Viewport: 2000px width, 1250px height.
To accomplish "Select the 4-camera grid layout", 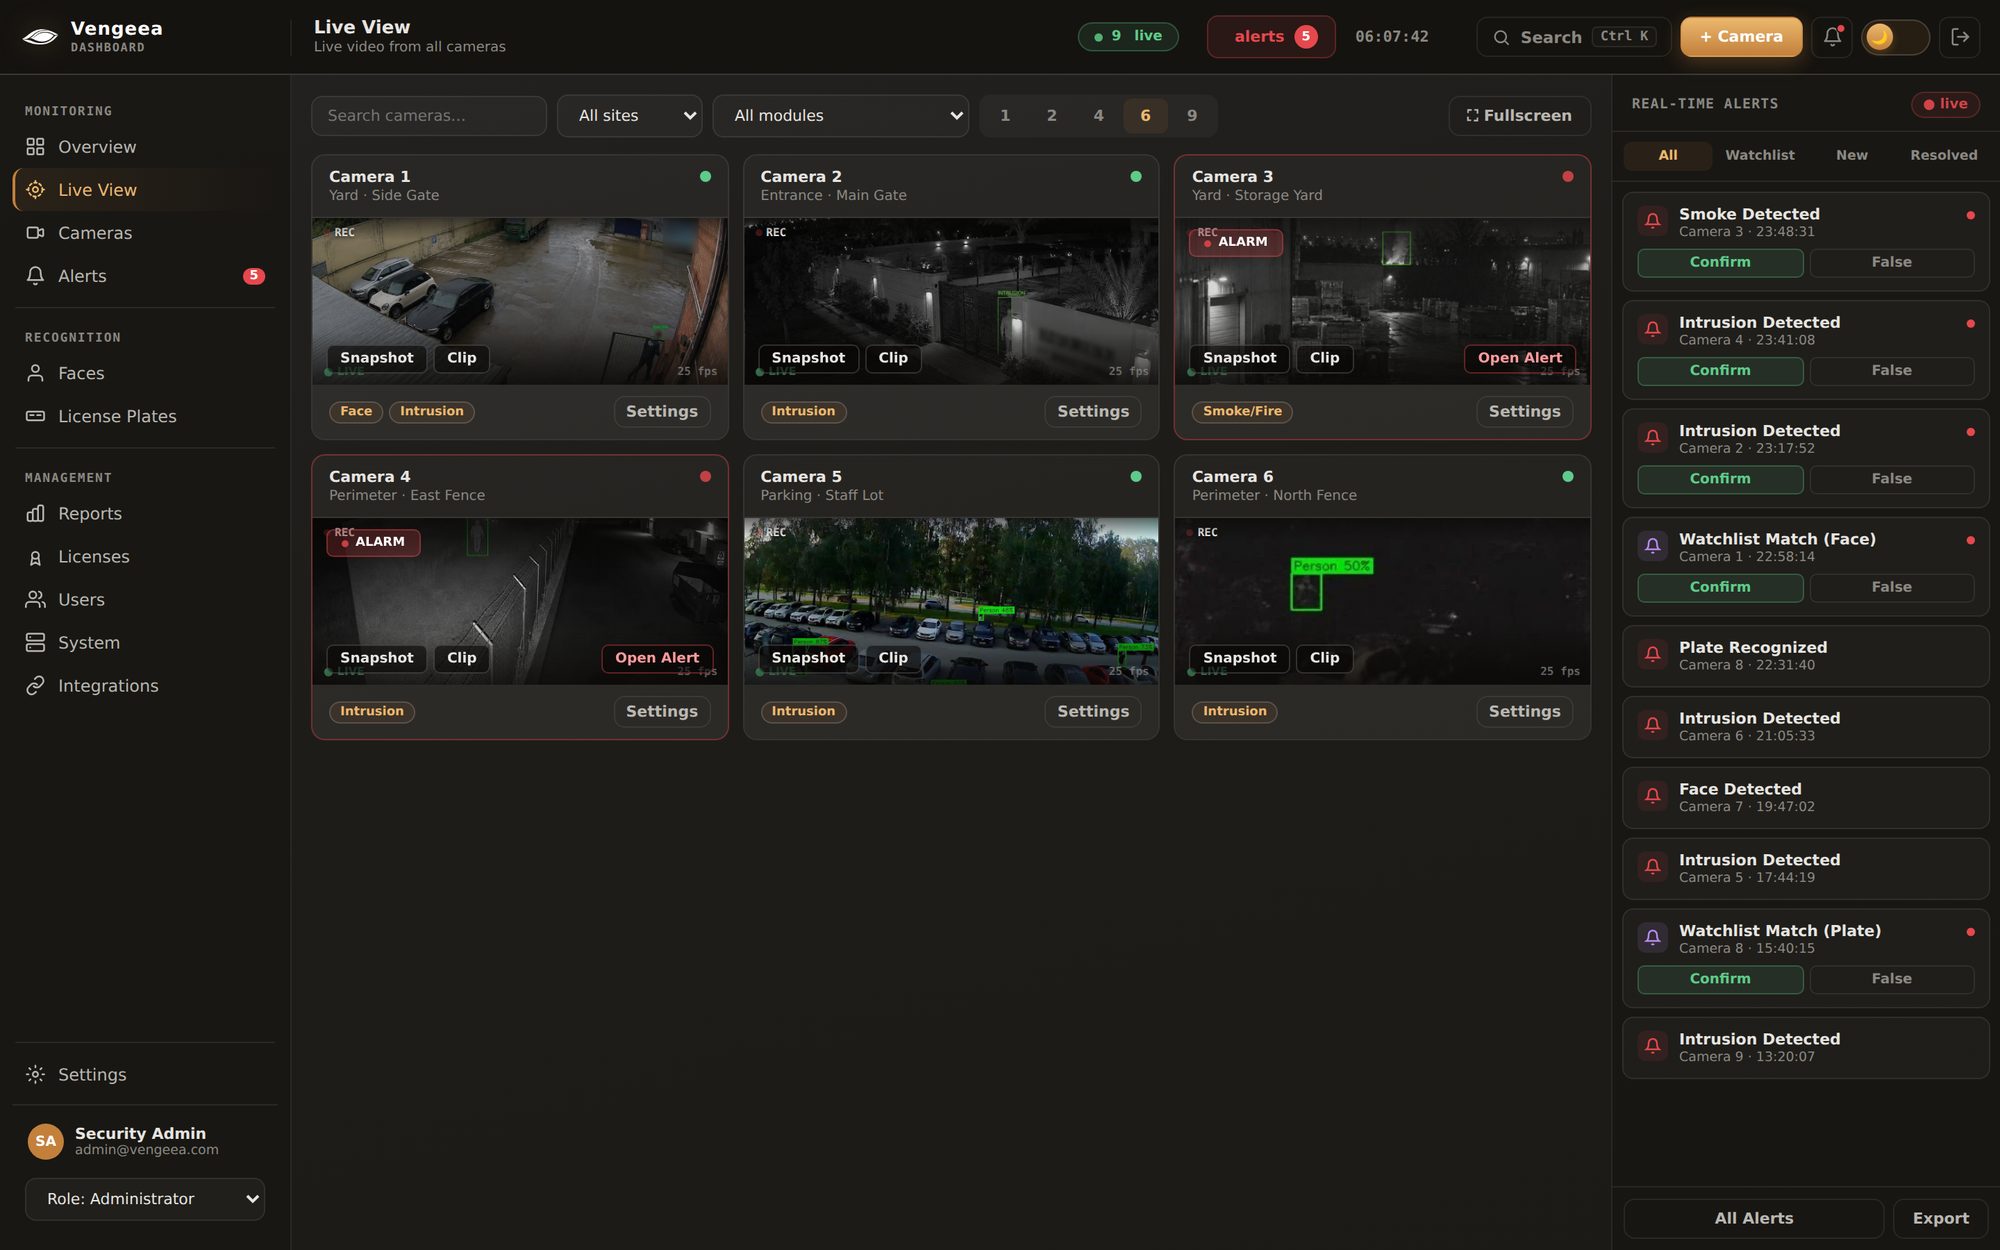I will click(1098, 116).
